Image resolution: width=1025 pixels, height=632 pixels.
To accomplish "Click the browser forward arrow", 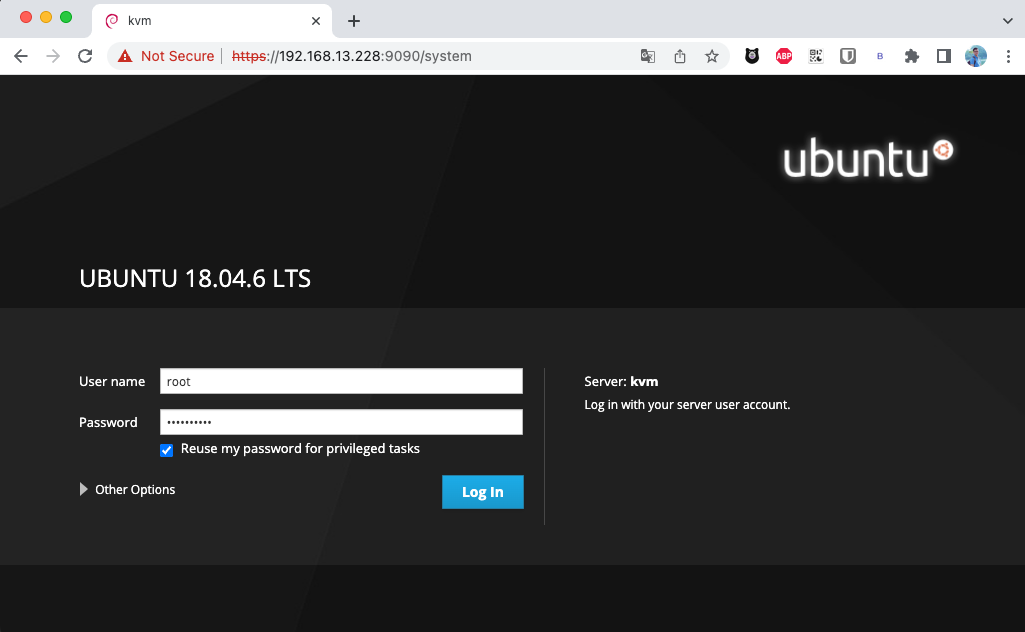I will coord(53,56).
